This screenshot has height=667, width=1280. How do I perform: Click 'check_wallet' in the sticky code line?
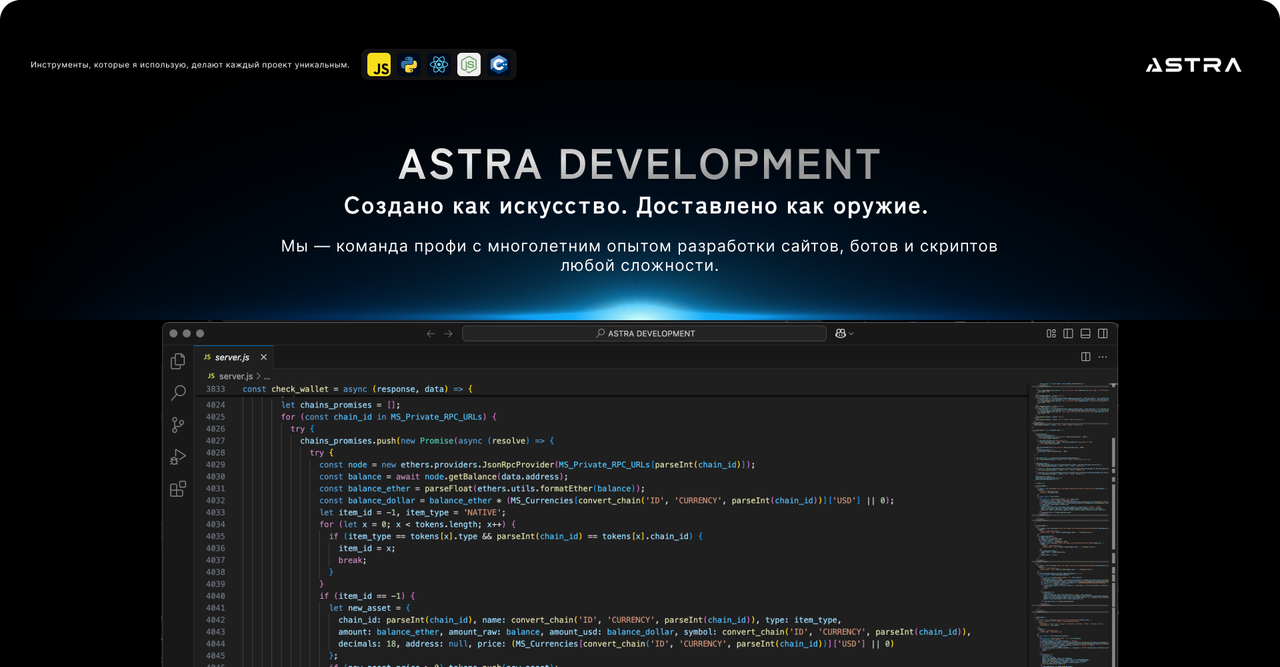pos(301,389)
